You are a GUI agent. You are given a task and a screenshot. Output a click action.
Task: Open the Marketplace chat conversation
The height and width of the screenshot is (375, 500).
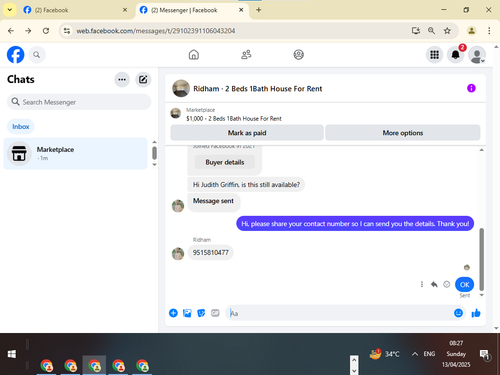(x=75, y=154)
